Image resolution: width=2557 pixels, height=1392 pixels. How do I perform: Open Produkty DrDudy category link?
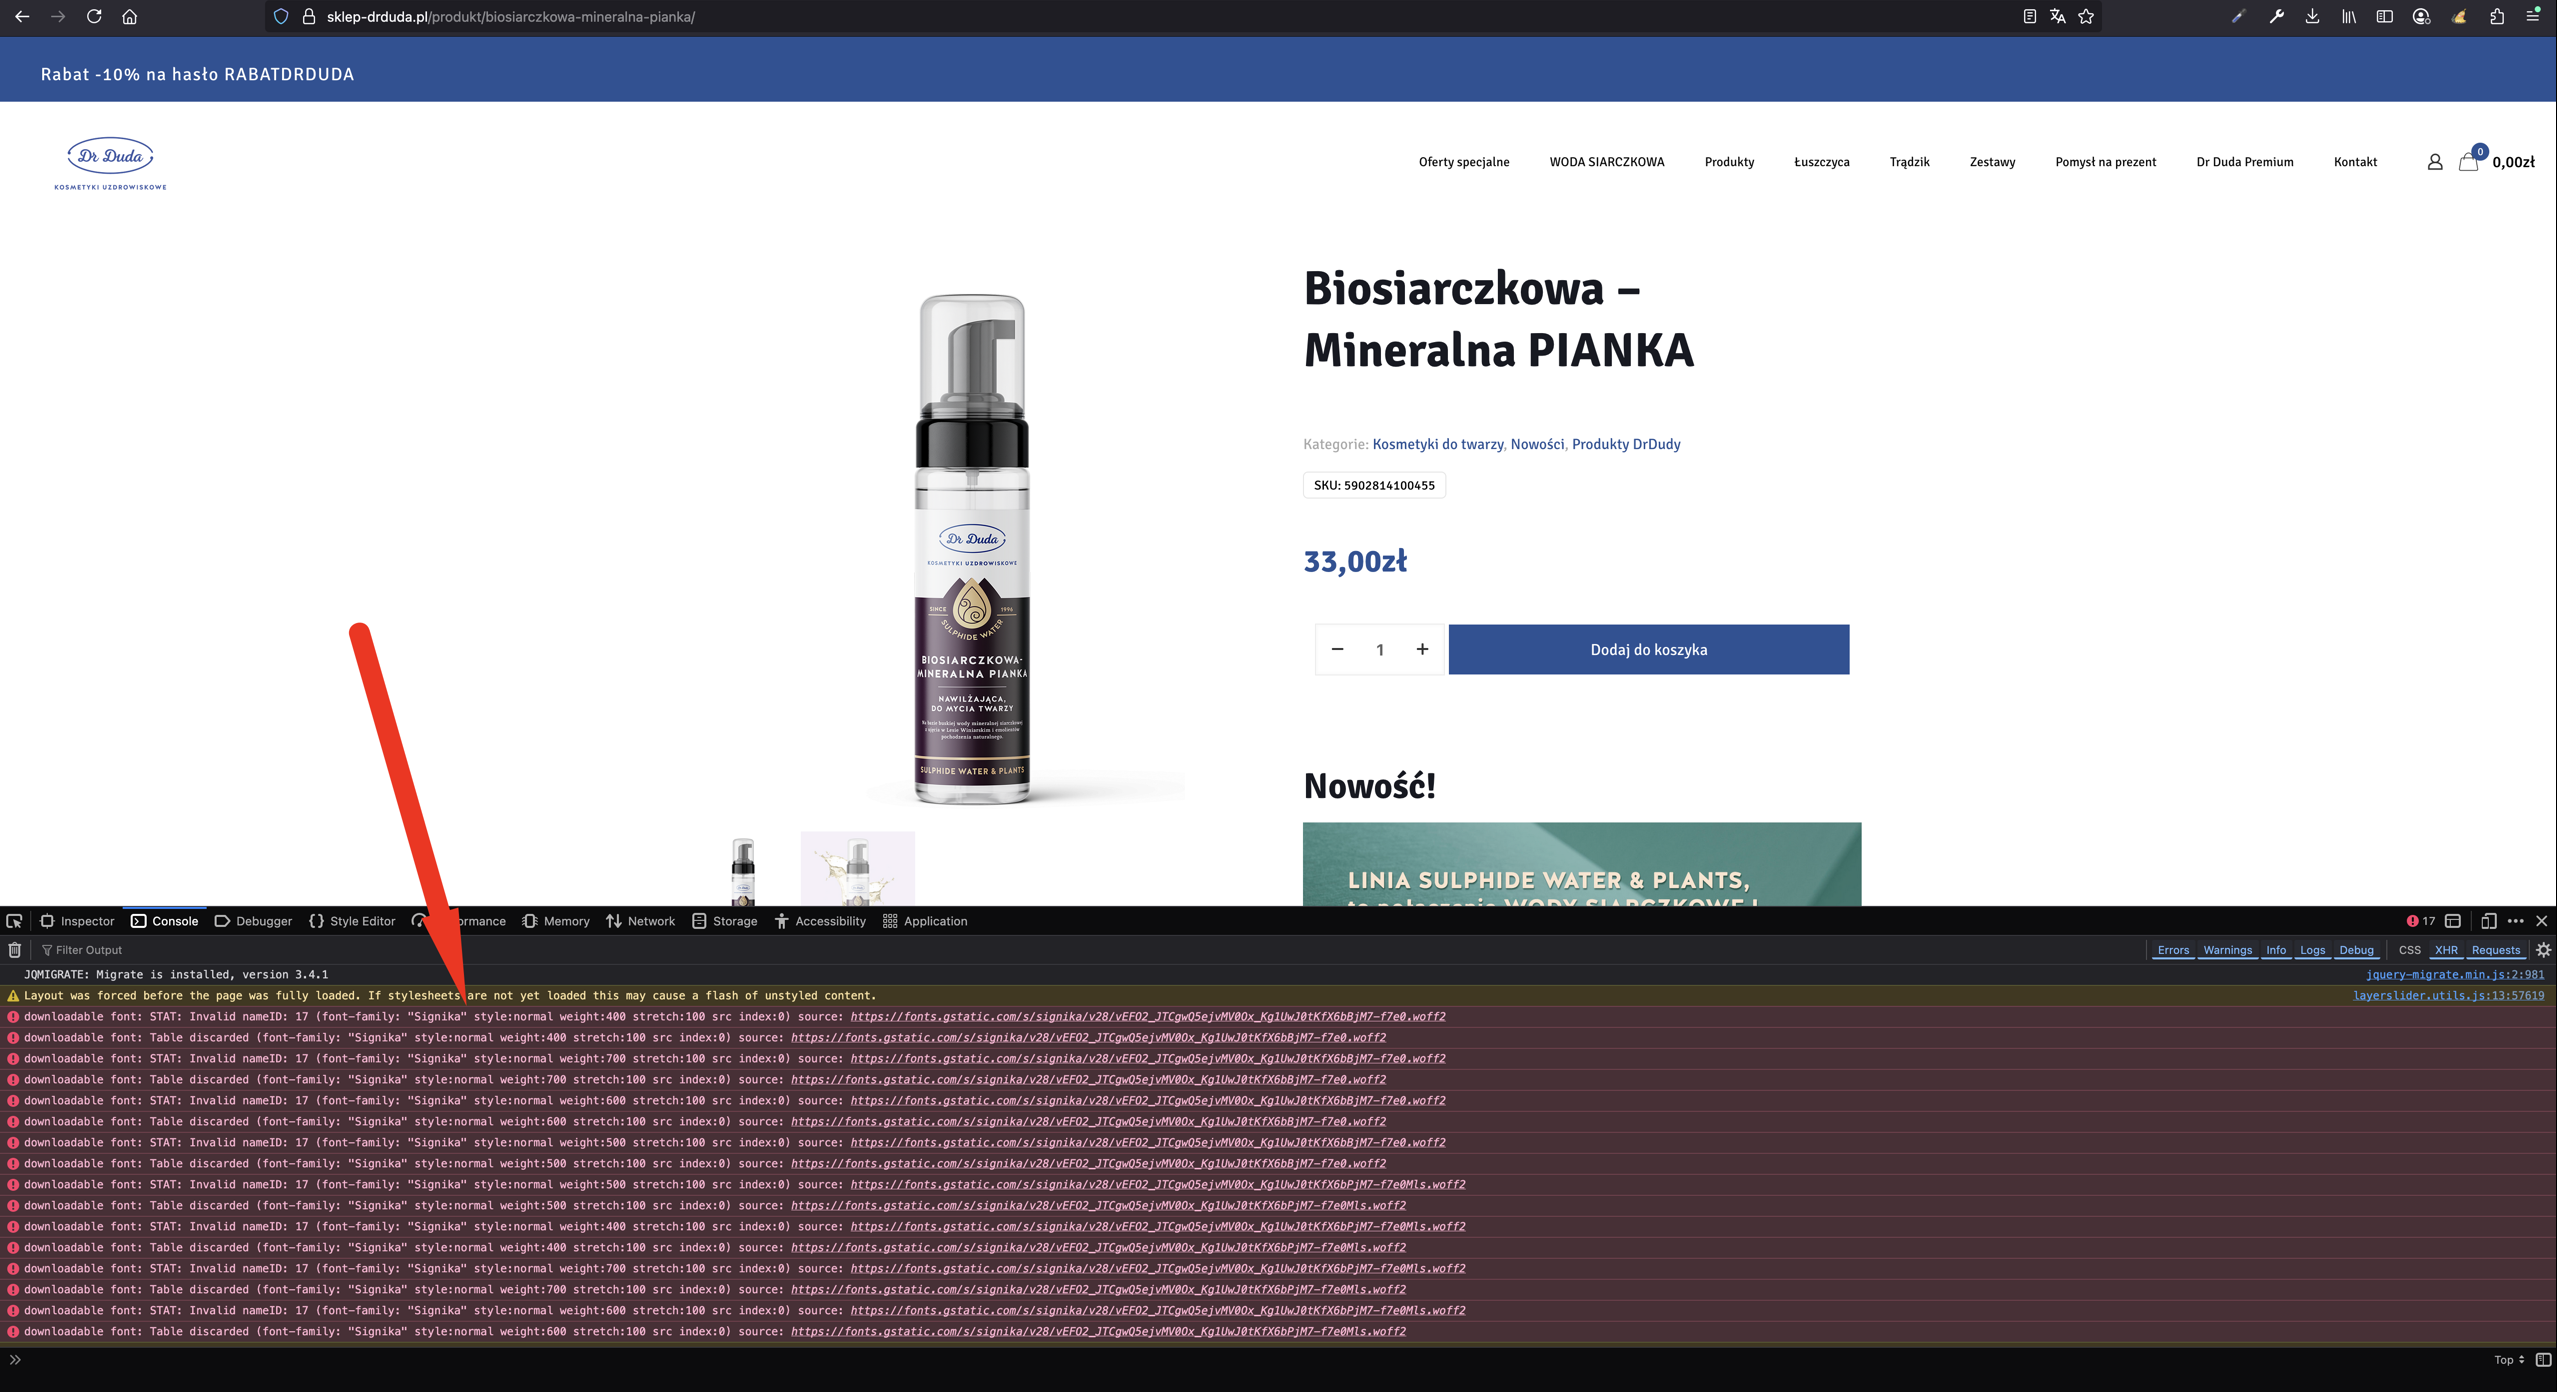(x=1626, y=444)
